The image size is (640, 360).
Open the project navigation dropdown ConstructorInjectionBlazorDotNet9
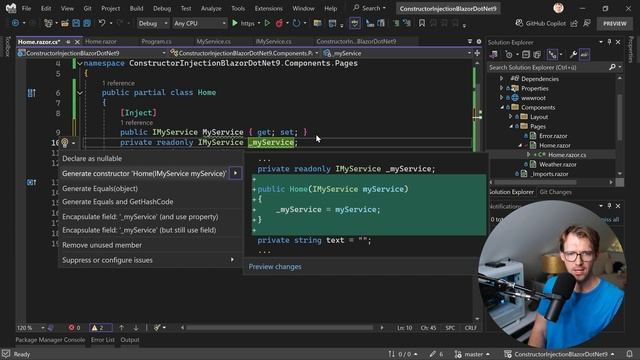[x=92, y=53]
